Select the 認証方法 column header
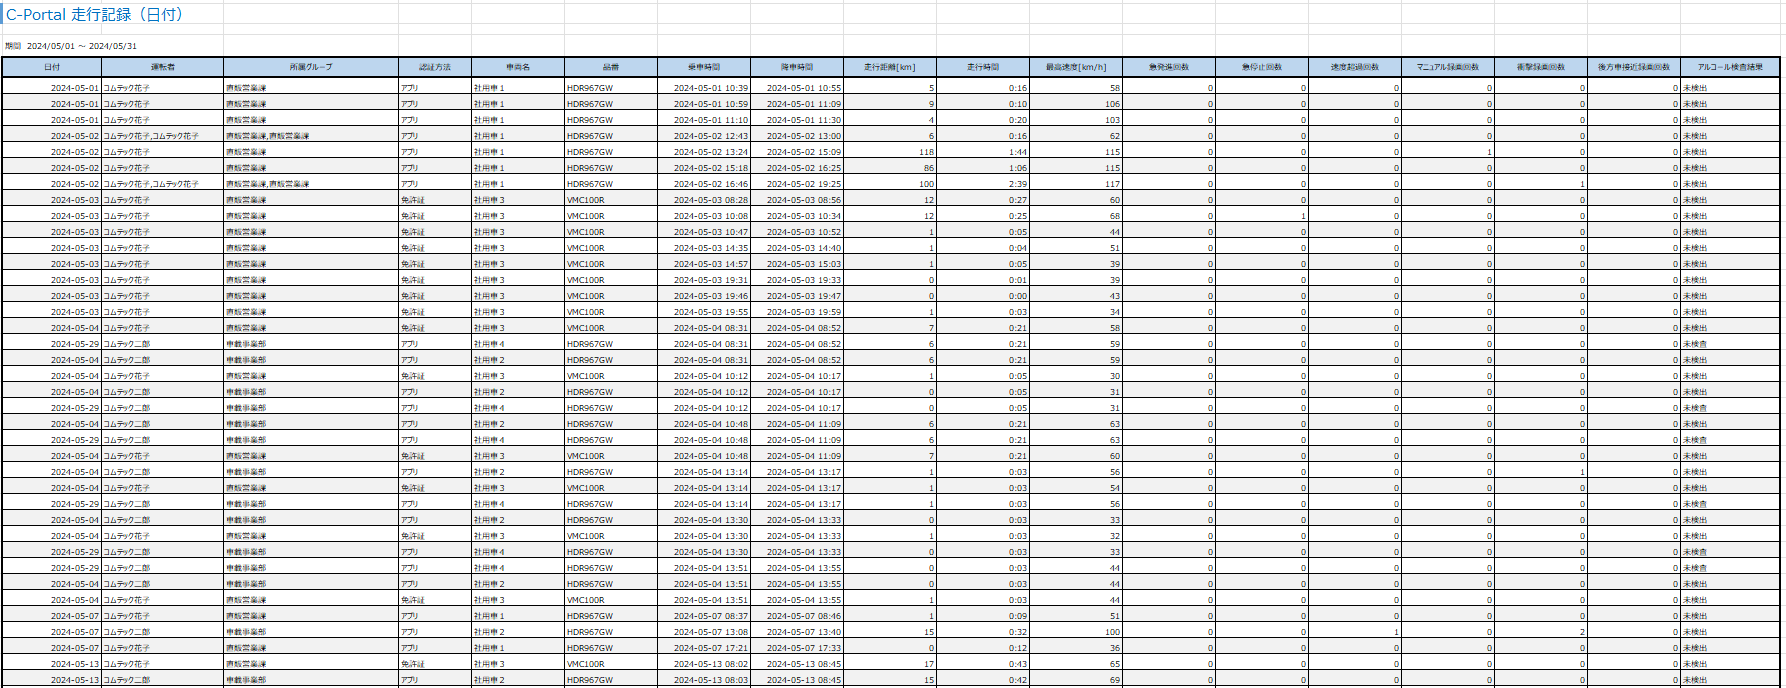This screenshot has height=688, width=1786. [x=435, y=67]
